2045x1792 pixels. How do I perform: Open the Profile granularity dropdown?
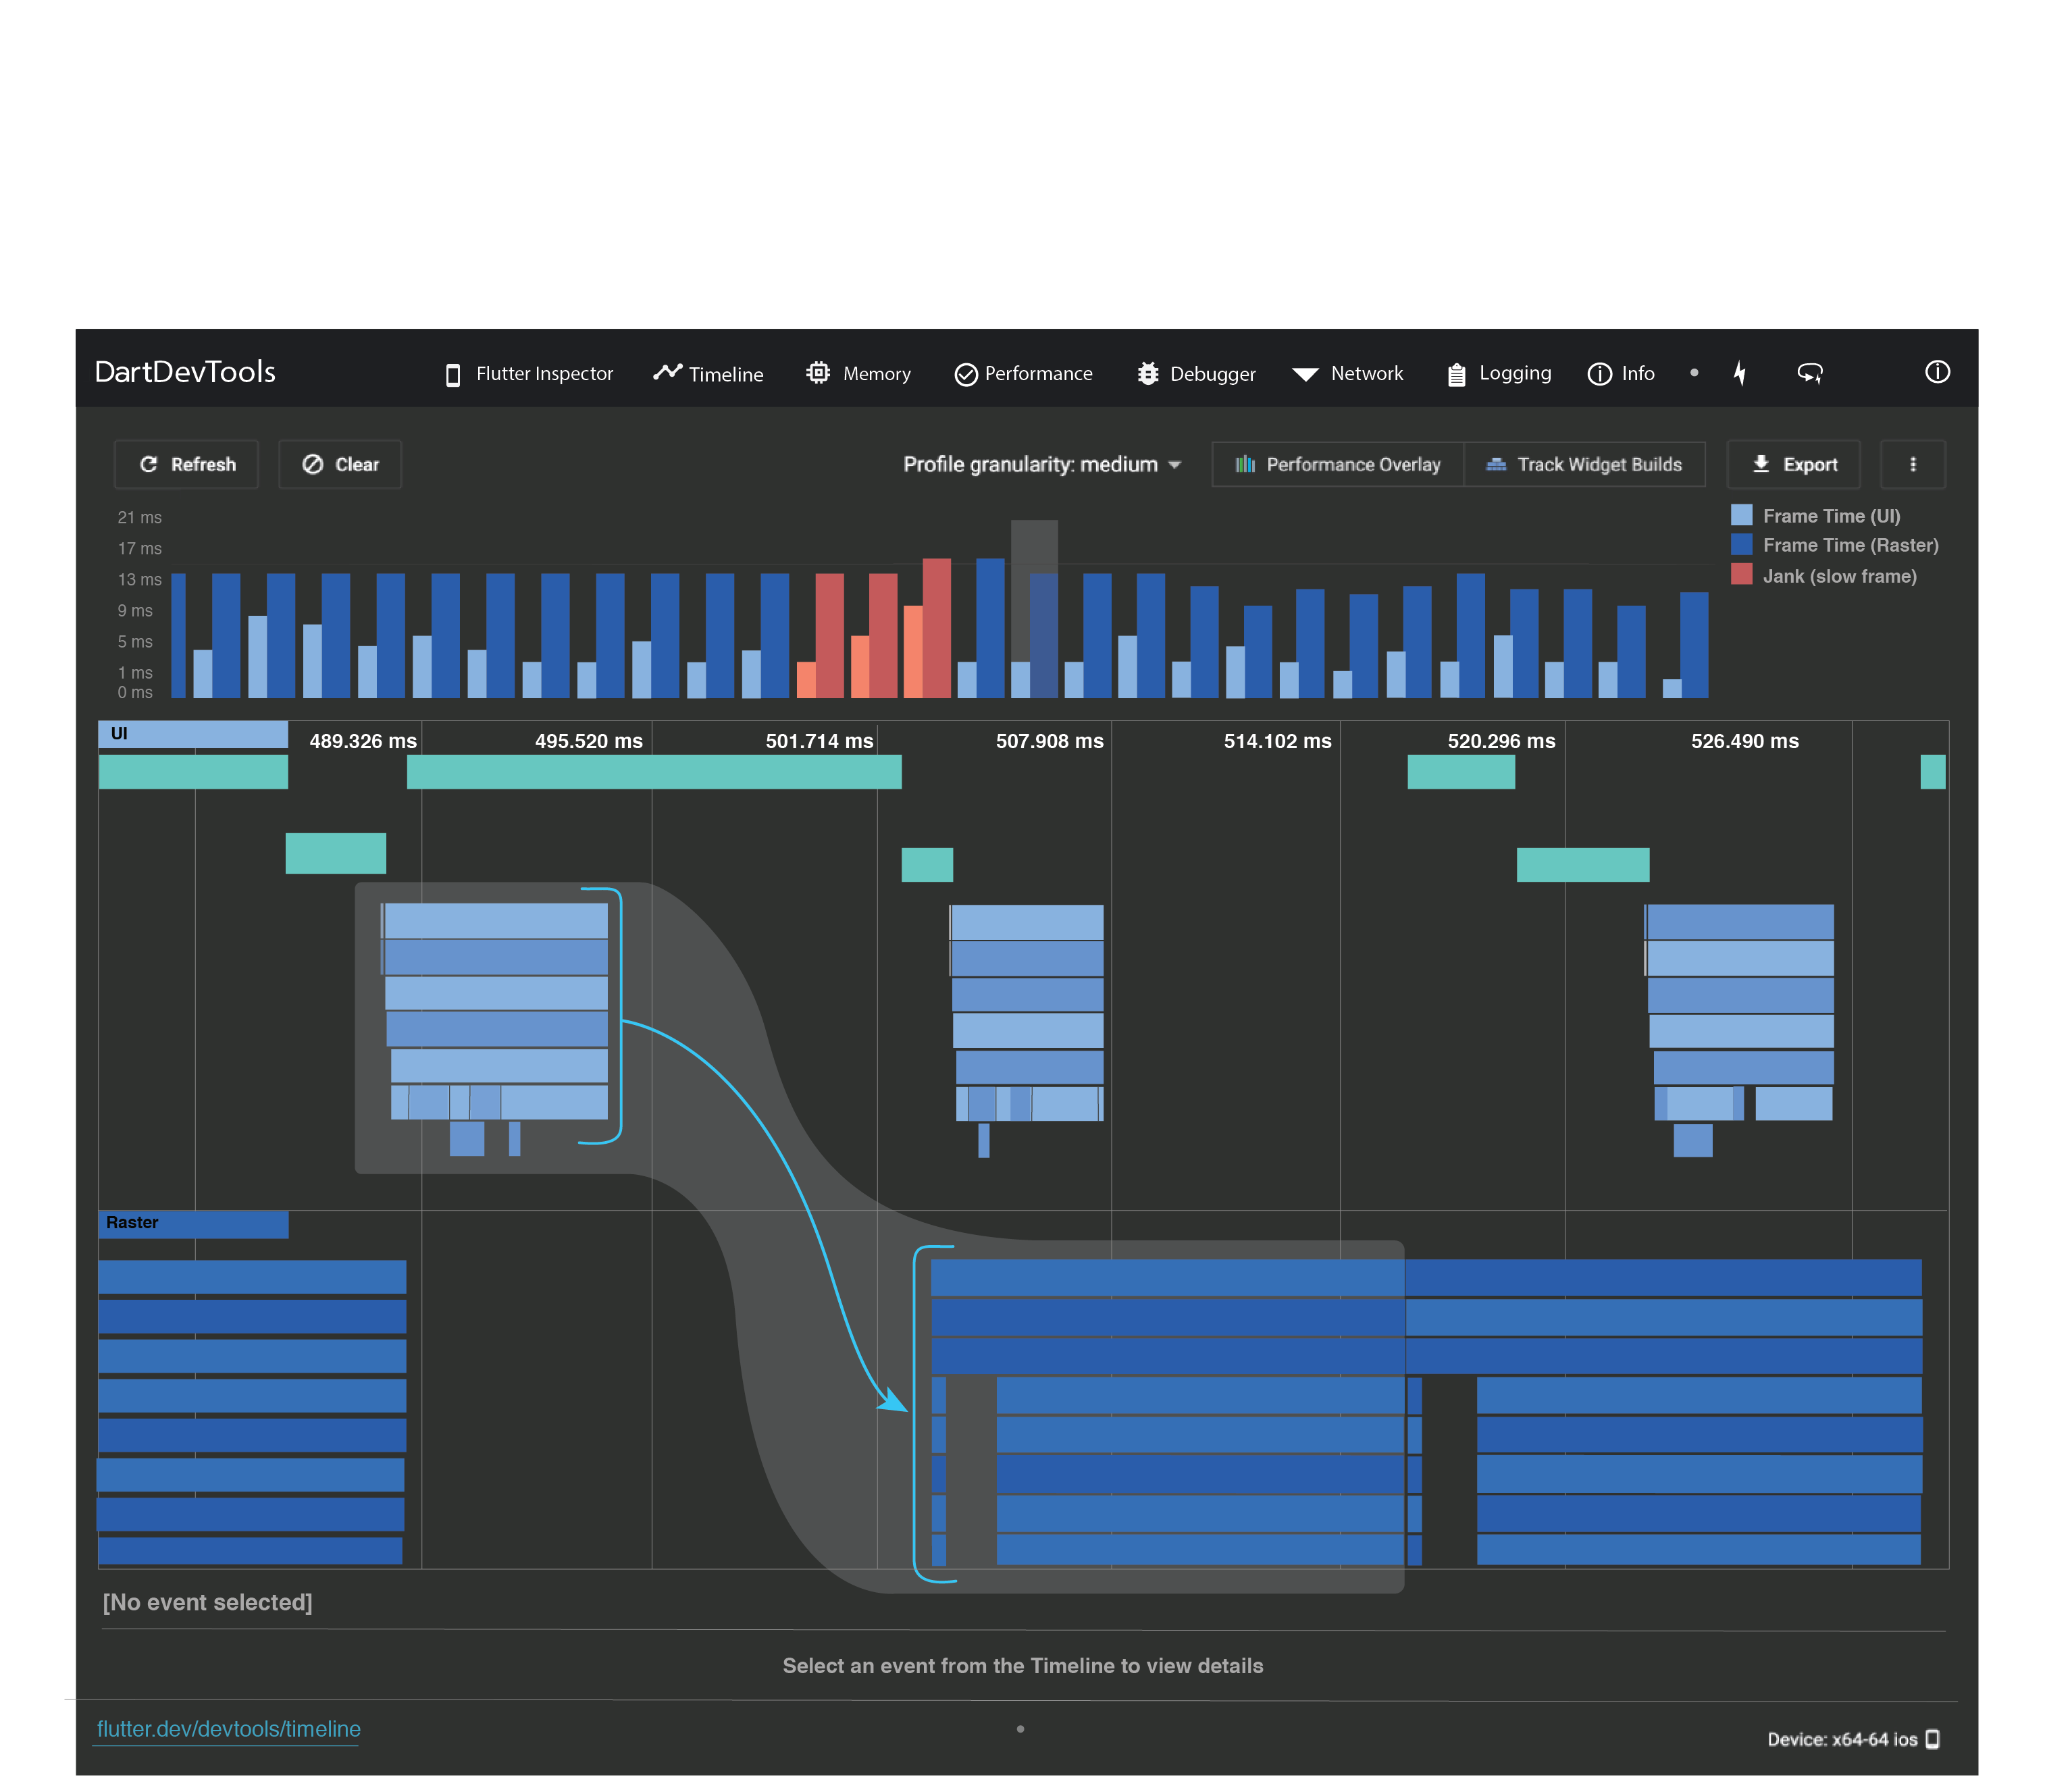(x=1041, y=464)
